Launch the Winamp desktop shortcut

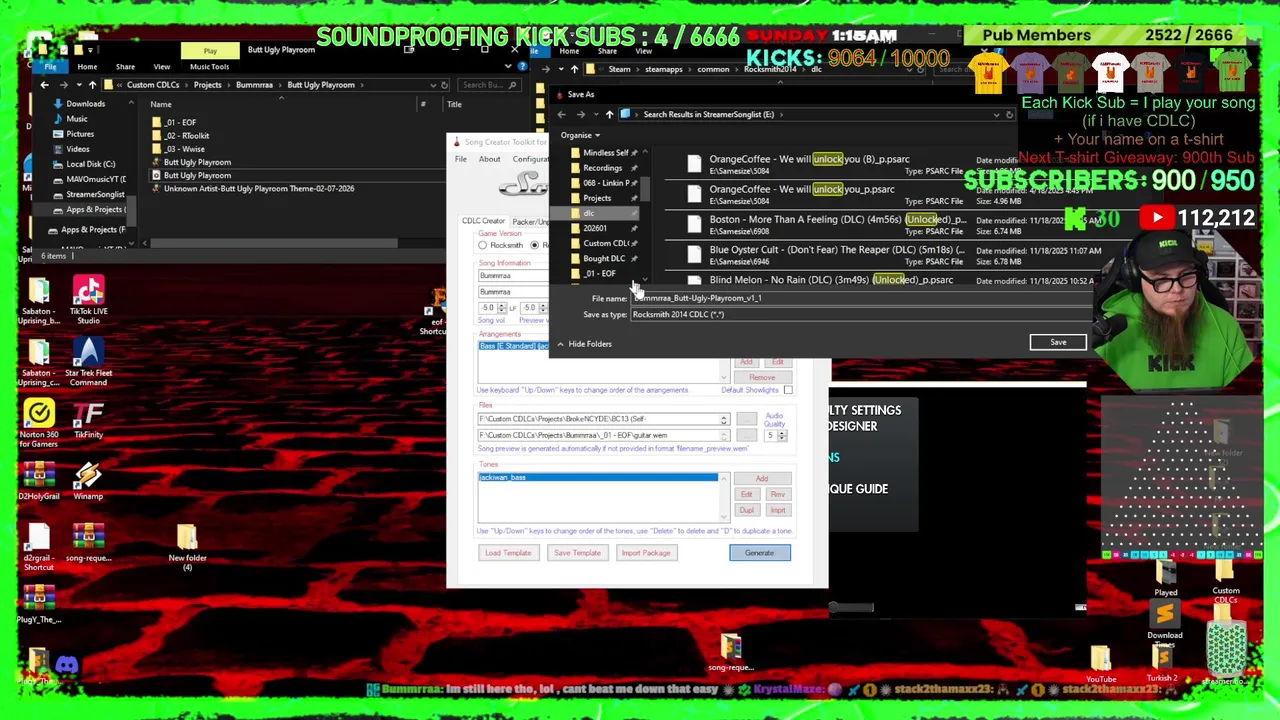[x=88, y=481]
